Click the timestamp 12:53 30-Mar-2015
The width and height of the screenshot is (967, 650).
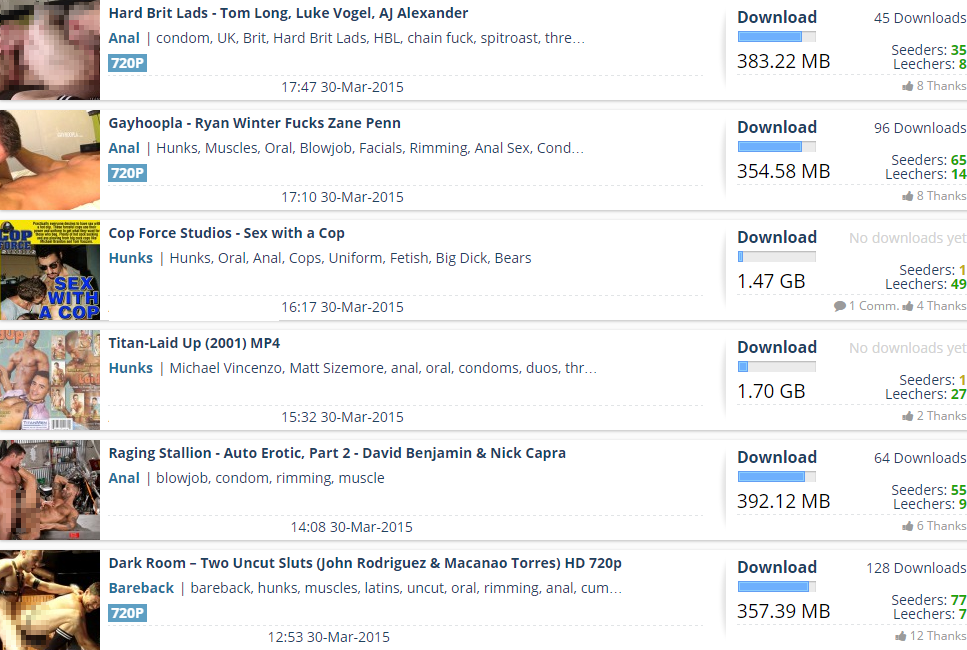point(329,637)
